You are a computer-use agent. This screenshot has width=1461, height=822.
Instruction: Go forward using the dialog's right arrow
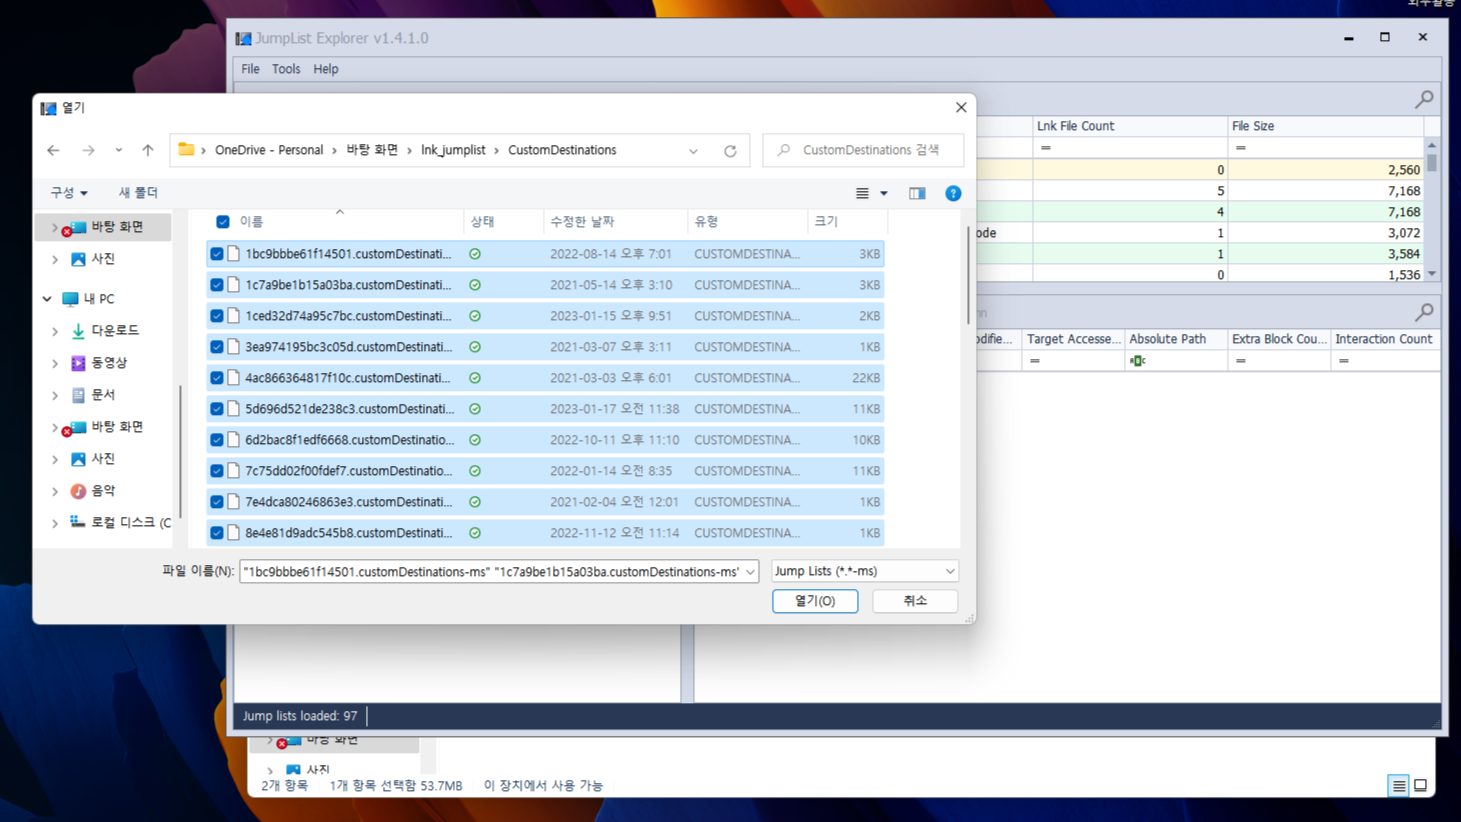tap(89, 151)
